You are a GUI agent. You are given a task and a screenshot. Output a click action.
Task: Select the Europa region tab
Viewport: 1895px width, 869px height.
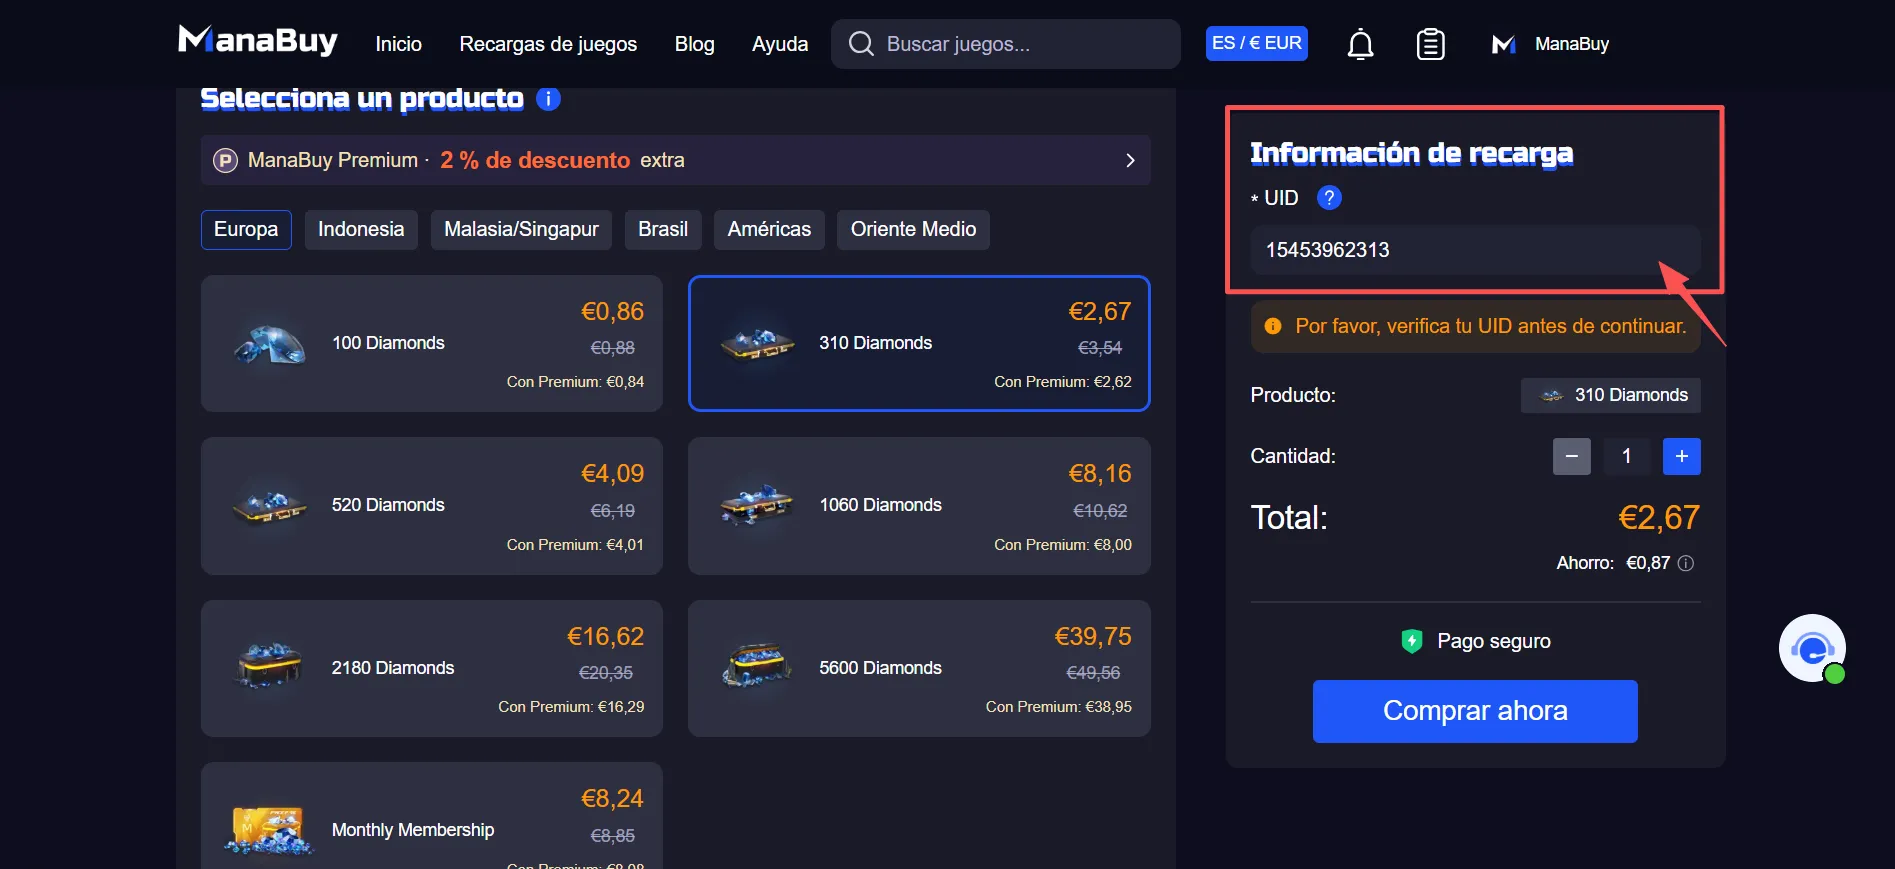coord(246,229)
